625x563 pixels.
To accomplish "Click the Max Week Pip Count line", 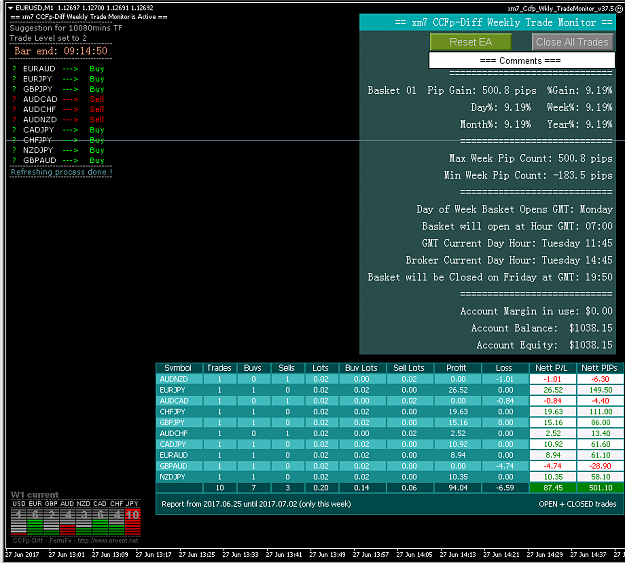I will click(531, 158).
